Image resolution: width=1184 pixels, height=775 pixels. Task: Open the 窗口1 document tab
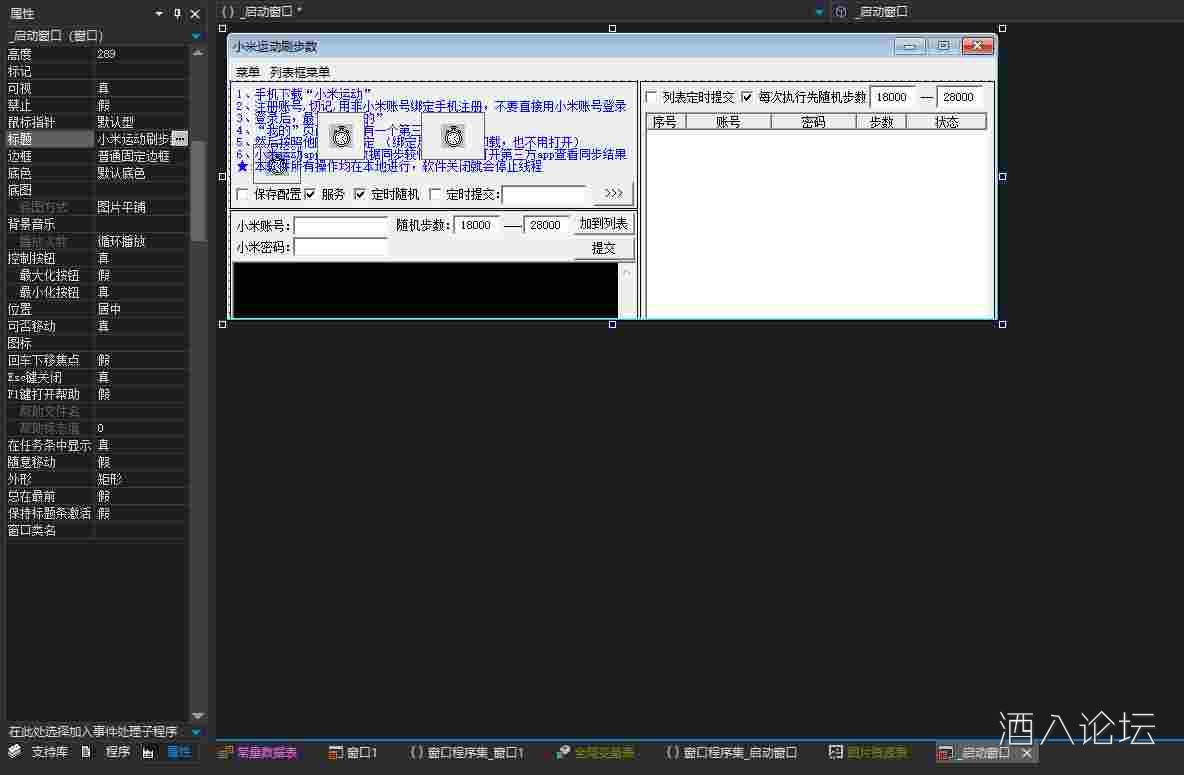[x=353, y=752]
